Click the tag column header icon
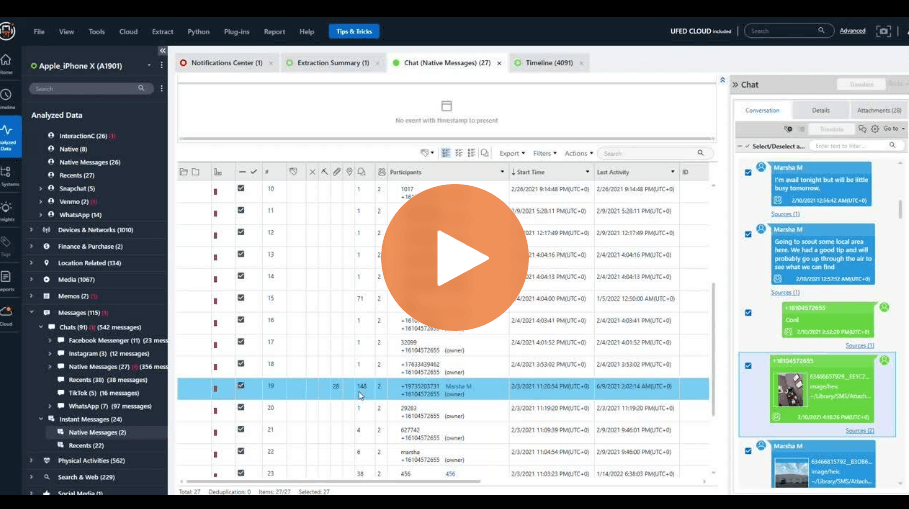Screen dimensions: 909x509 pyautogui.click(x=293, y=172)
